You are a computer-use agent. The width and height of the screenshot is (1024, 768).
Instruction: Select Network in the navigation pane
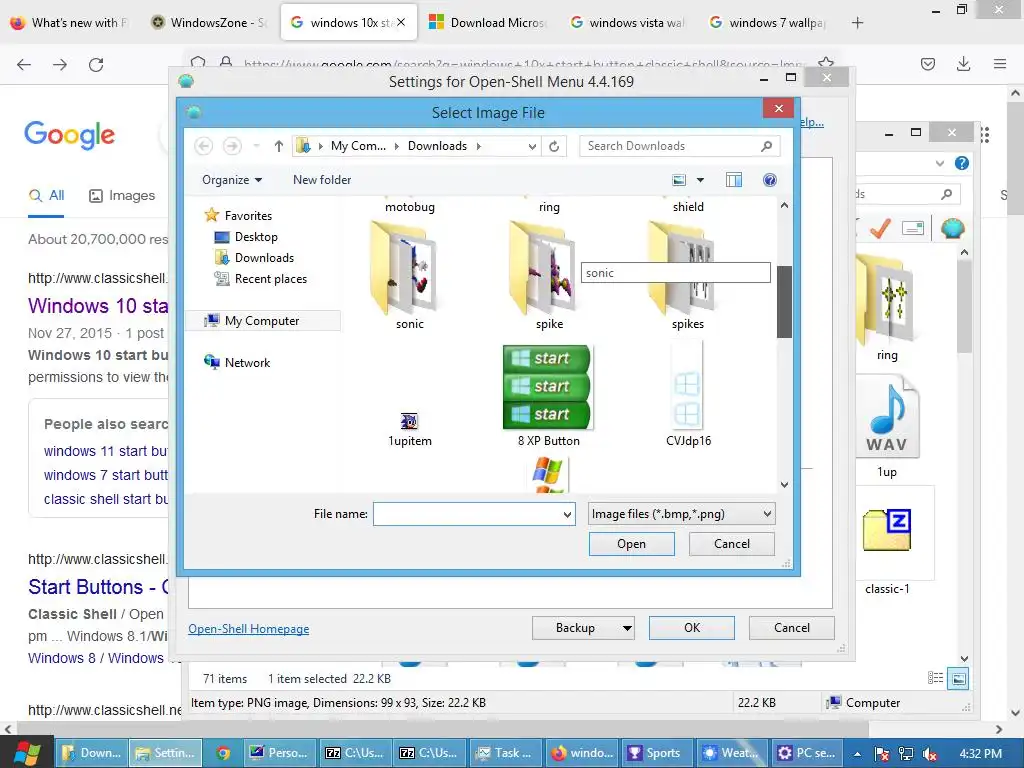247,362
